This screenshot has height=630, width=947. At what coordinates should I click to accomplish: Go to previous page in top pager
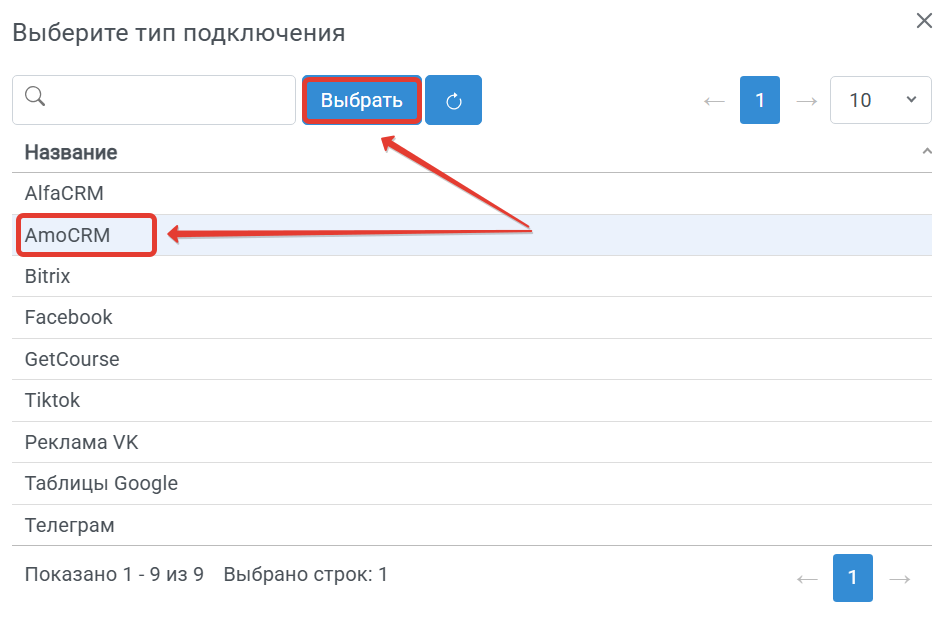click(714, 101)
